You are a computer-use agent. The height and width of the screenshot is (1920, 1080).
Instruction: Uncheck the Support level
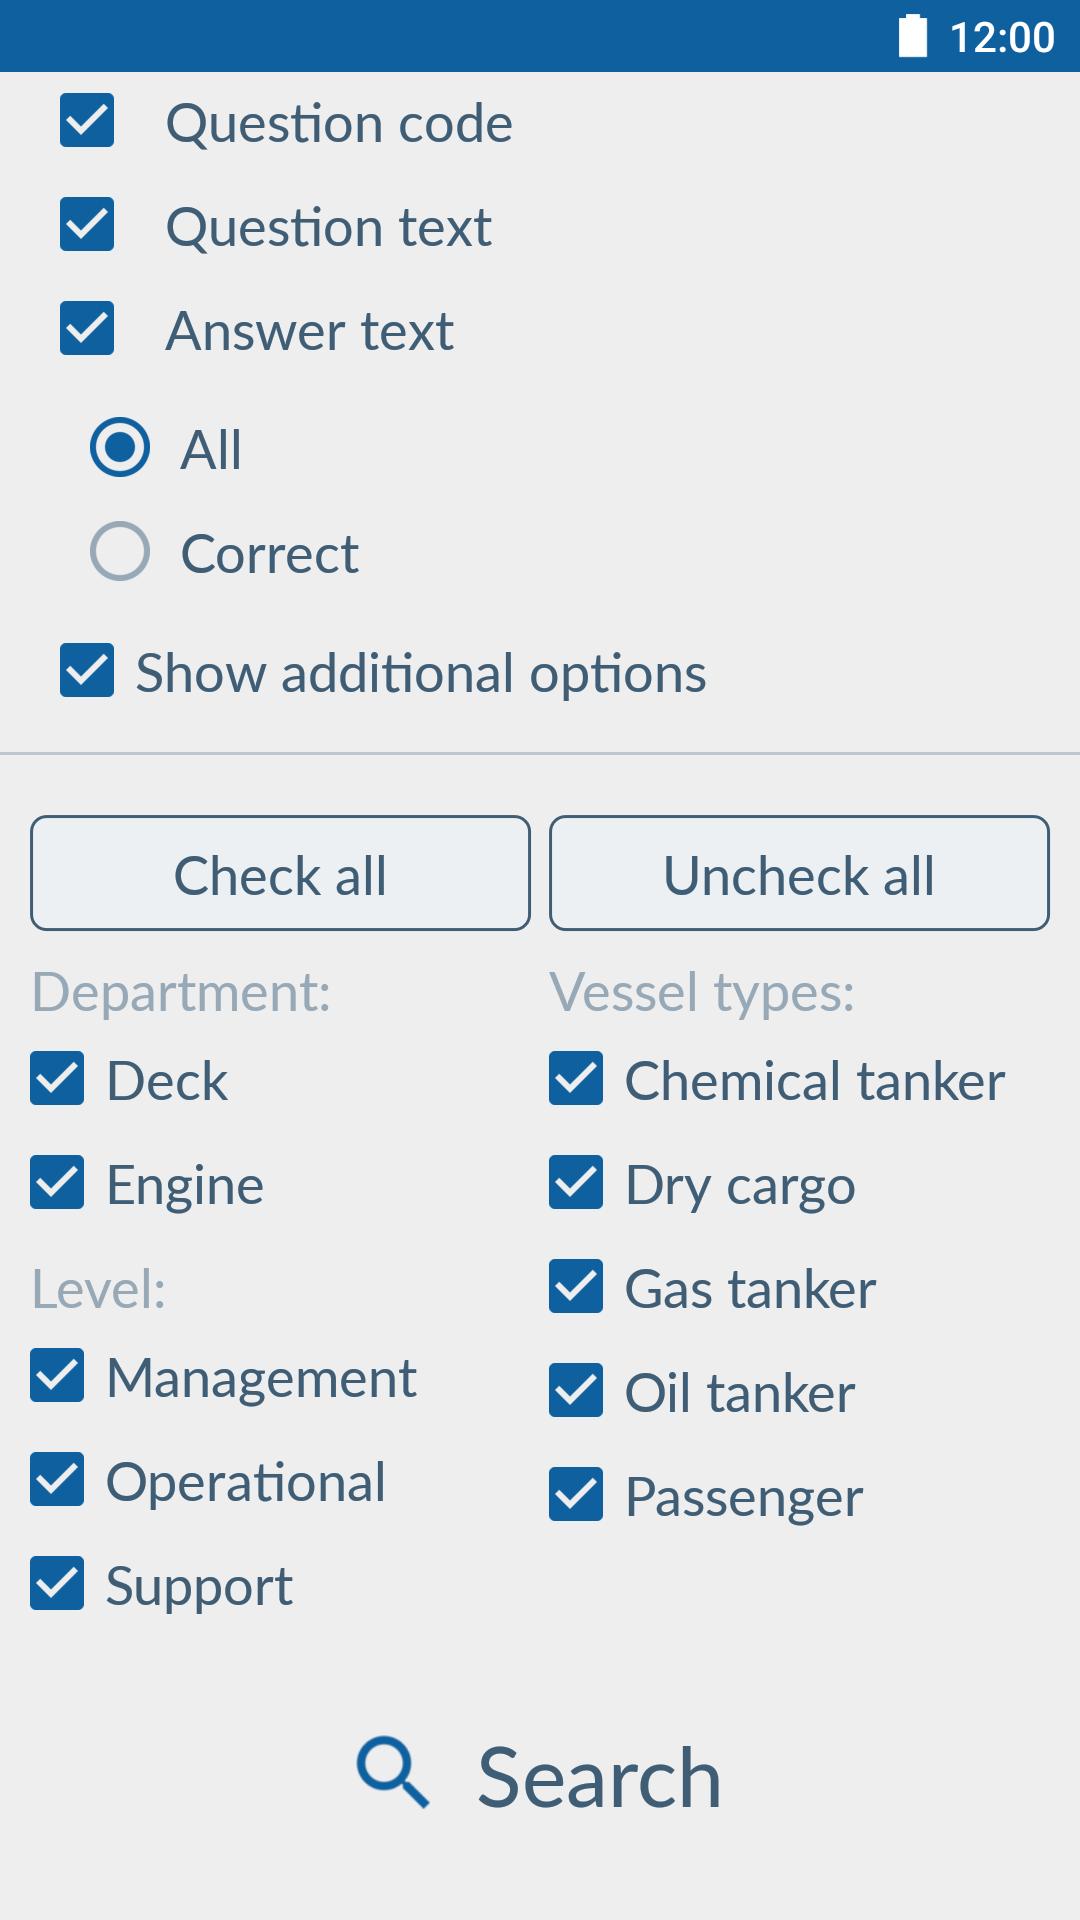click(57, 1584)
